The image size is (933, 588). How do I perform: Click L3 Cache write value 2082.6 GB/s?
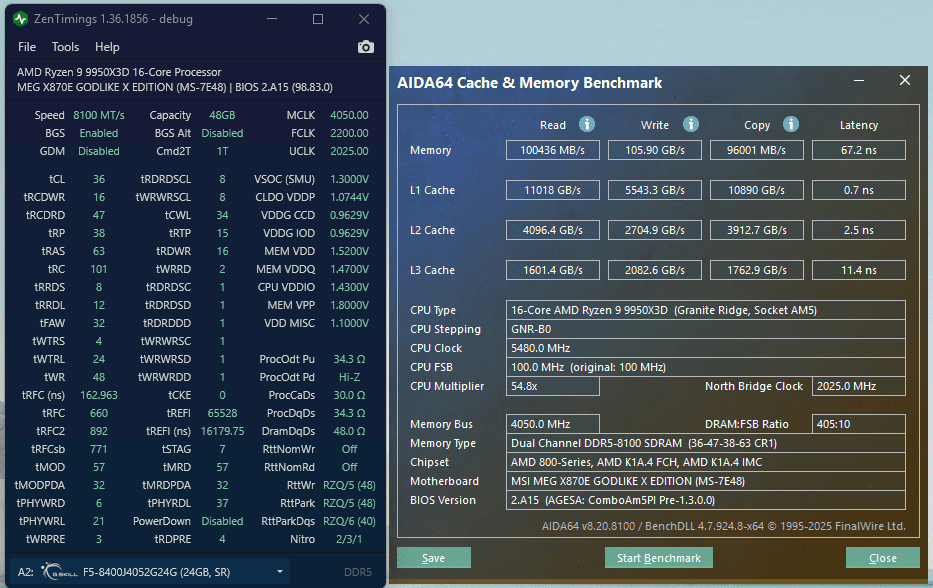[655, 270]
